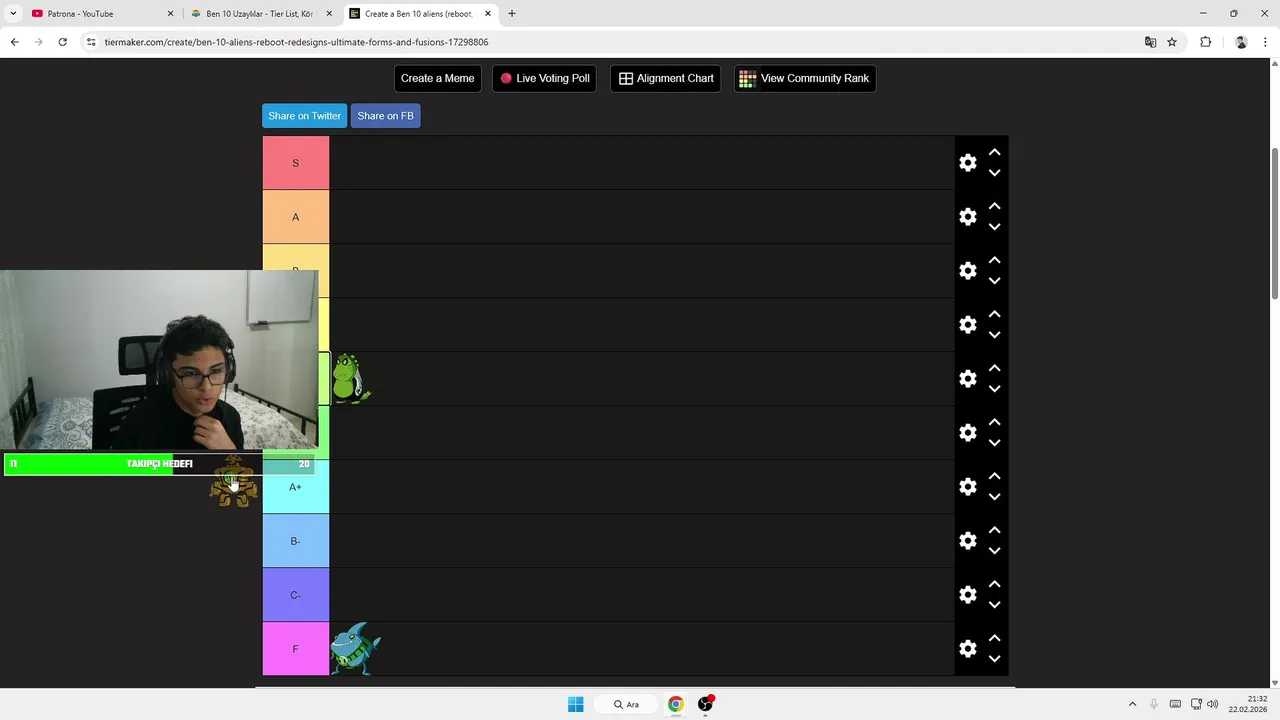This screenshot has height=720, width=1280.
Task: Share on Twitter
Action: [x=304, y=116]
